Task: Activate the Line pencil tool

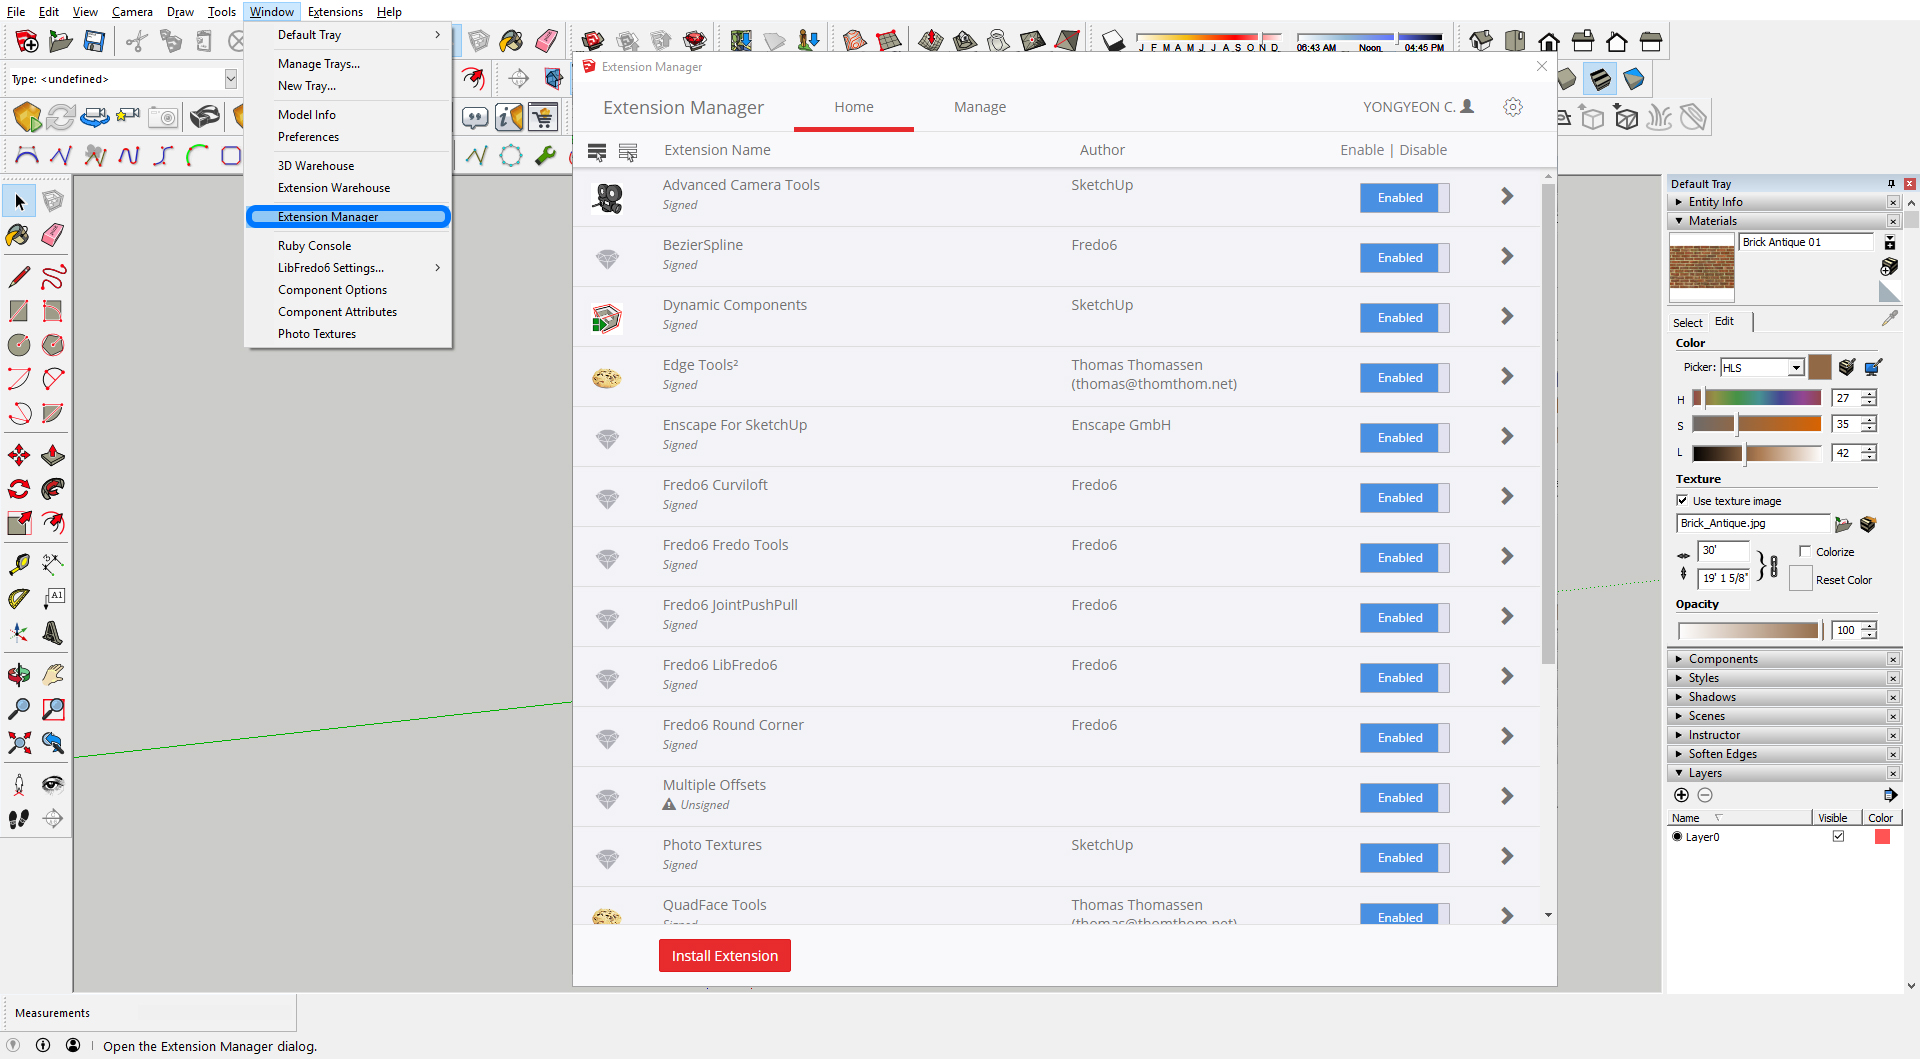Action: coord(19,277)
